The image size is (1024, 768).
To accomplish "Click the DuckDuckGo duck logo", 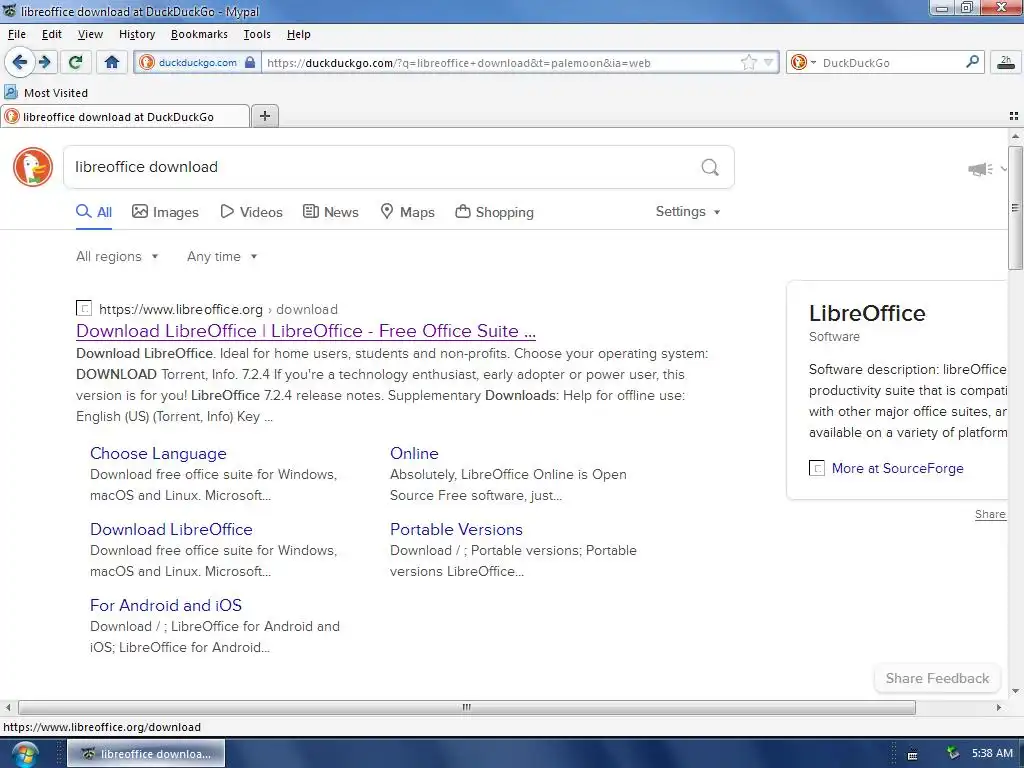I will 33,167.
